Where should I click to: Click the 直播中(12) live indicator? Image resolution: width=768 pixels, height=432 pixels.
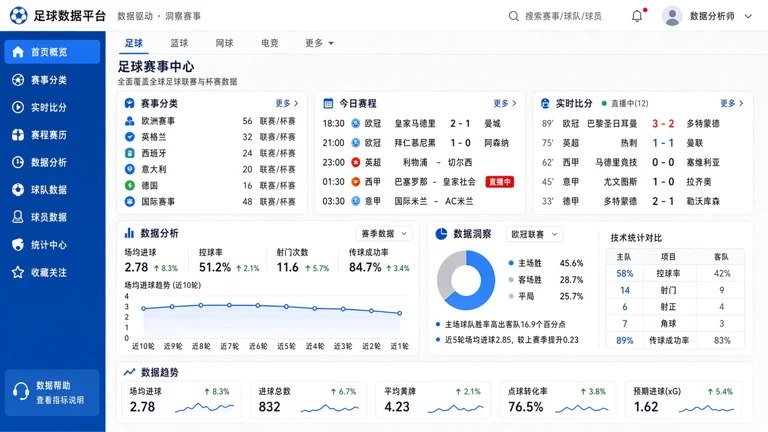pos(625,103)
